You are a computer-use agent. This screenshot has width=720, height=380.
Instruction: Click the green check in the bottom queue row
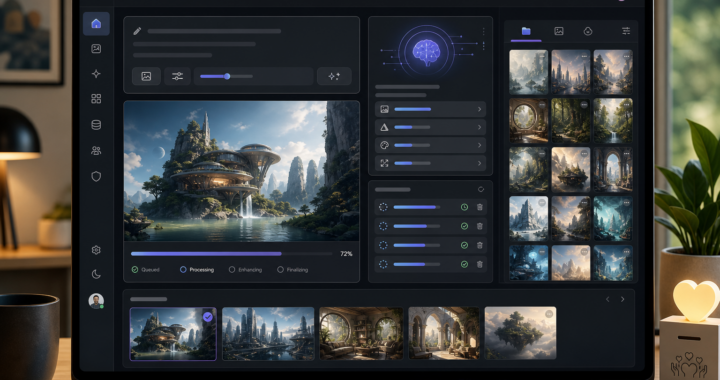[x=464, y=264]
